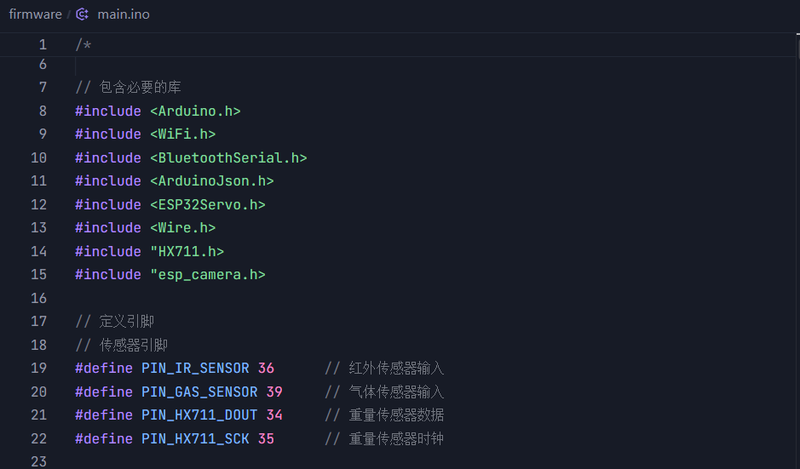Click the #define keyword on line 19
The width and height of the screenshot is (800, 469).
[x=104, y=368]
